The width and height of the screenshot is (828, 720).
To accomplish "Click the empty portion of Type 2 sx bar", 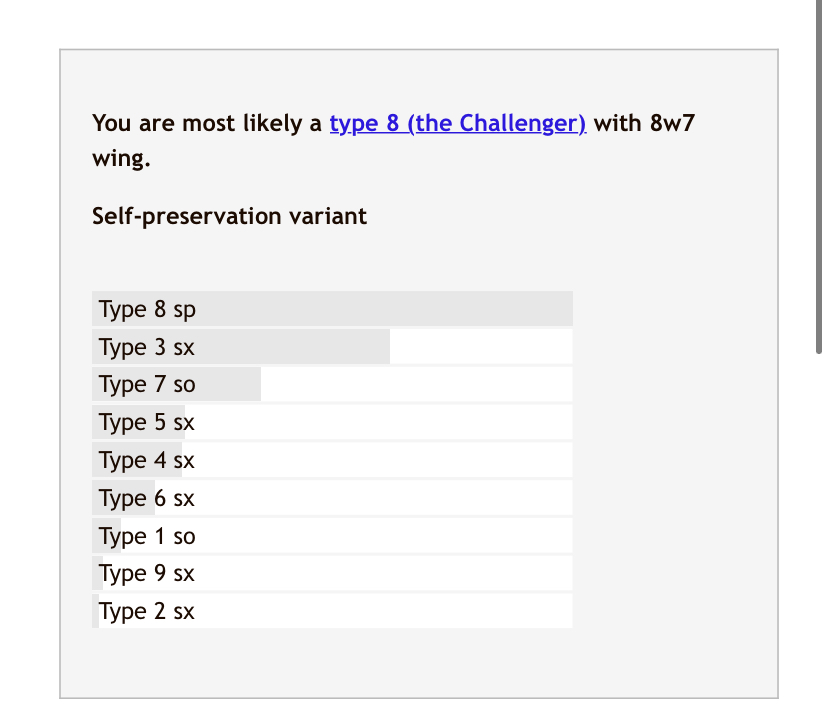I will [x=335, y=611].
